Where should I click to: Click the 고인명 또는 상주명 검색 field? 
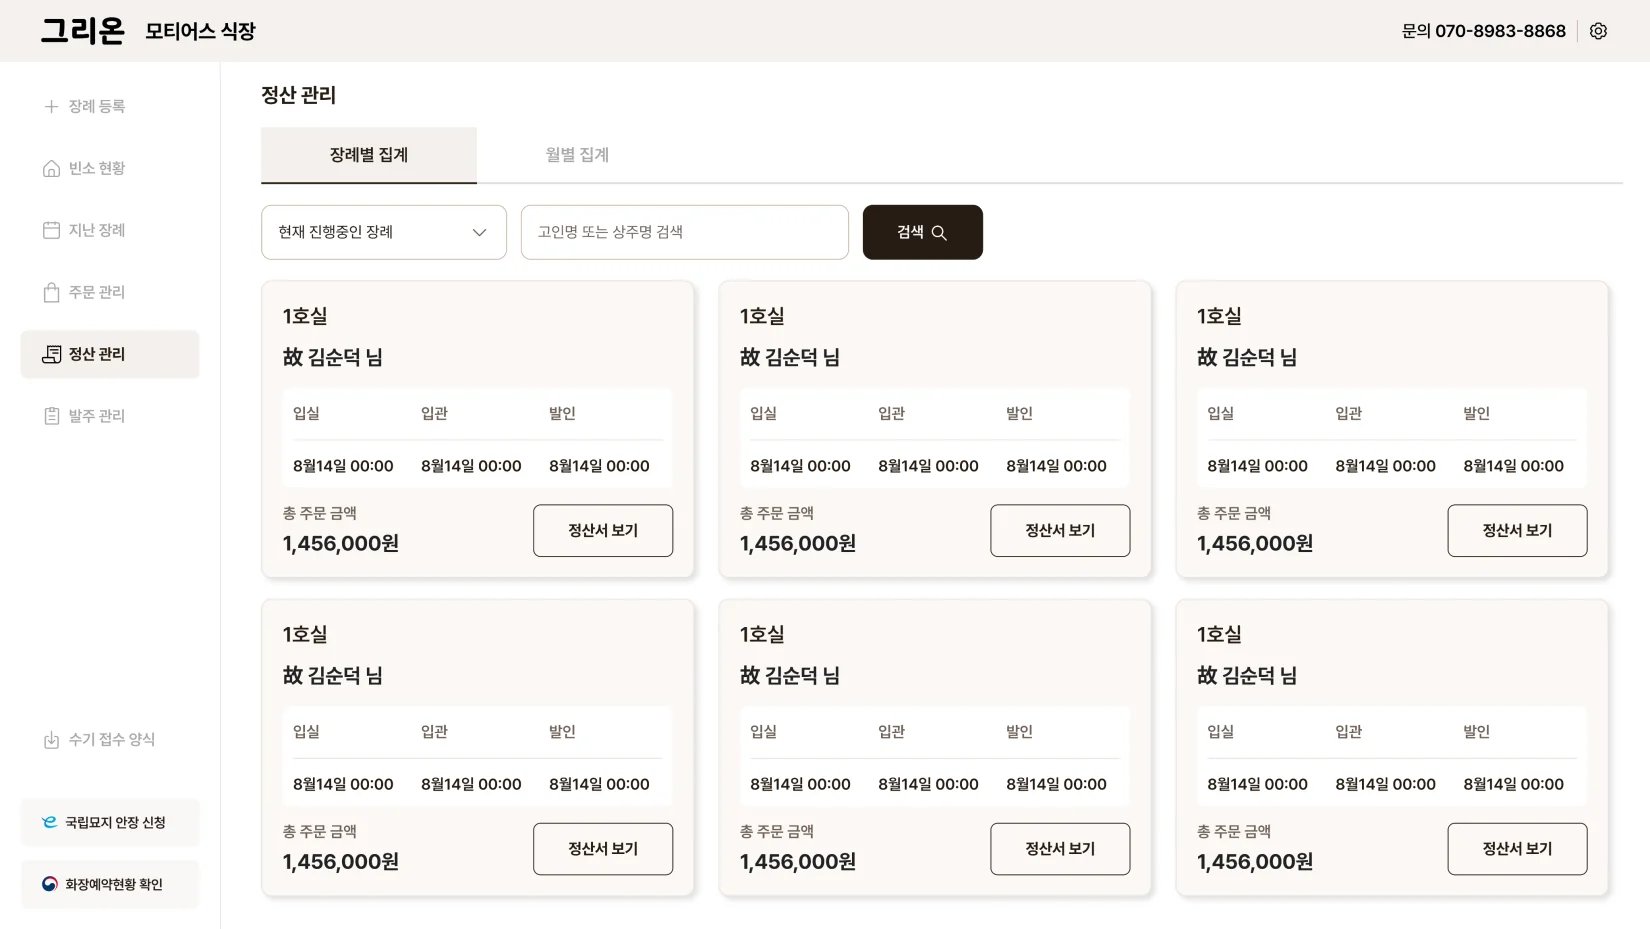pyautogui.click(x=685, y=232)
